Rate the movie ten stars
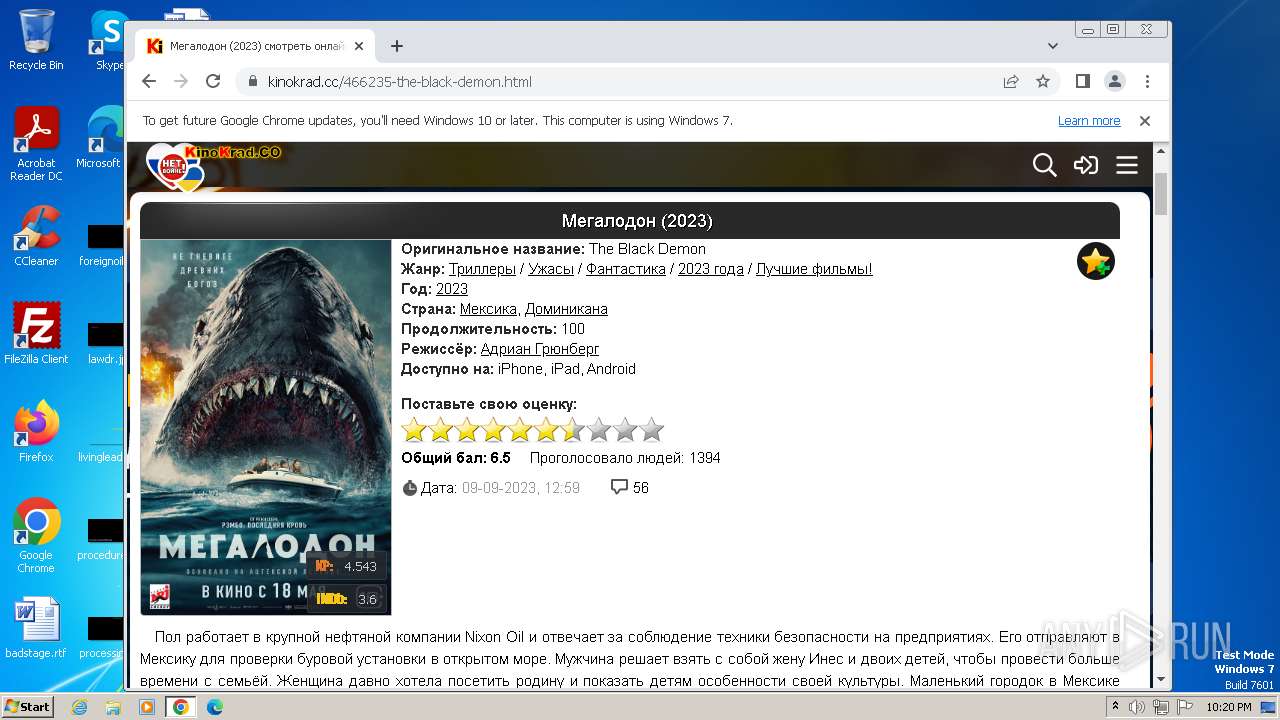Image resolution: width=1280 pixels, height=720 pixels. [x=651, y=430]
